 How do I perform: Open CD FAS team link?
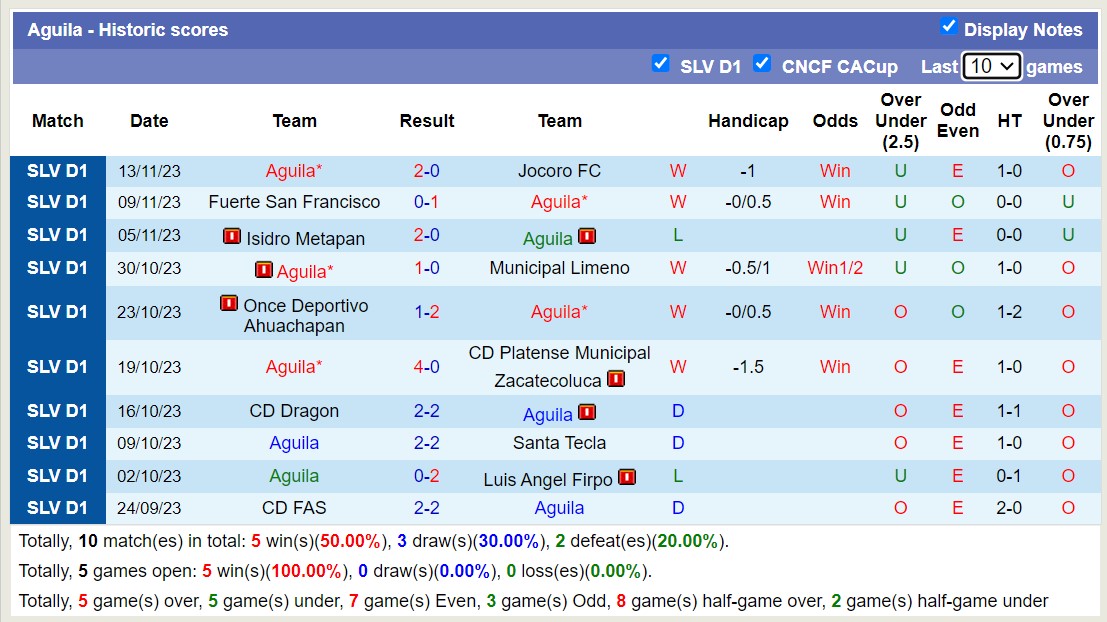pyautogui.click(x=294, y=508)
